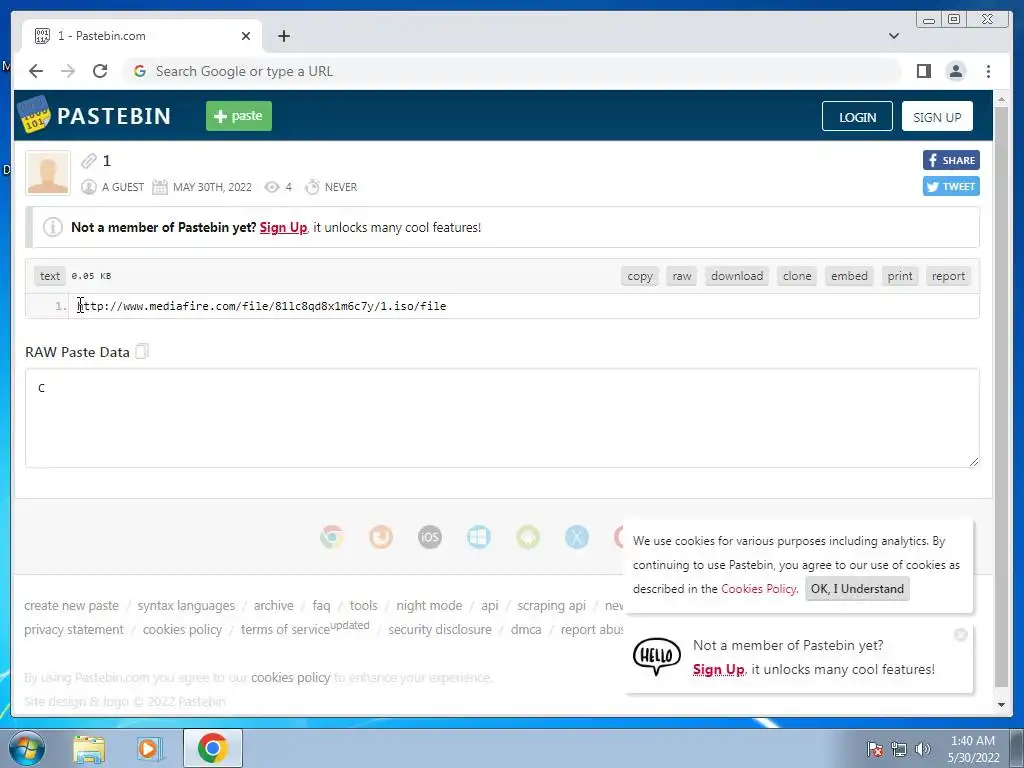Click inside RAW Paste Data textarea
The height and width of the screenshot is (768, 1024).
click(x=502, y=418)
